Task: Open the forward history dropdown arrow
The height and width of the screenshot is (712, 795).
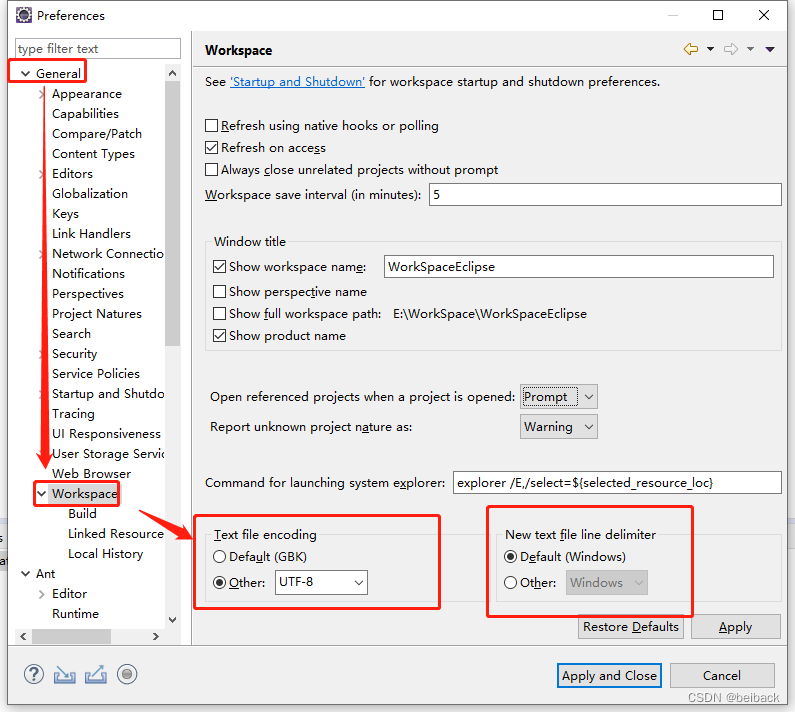Action: click(750, 49)
